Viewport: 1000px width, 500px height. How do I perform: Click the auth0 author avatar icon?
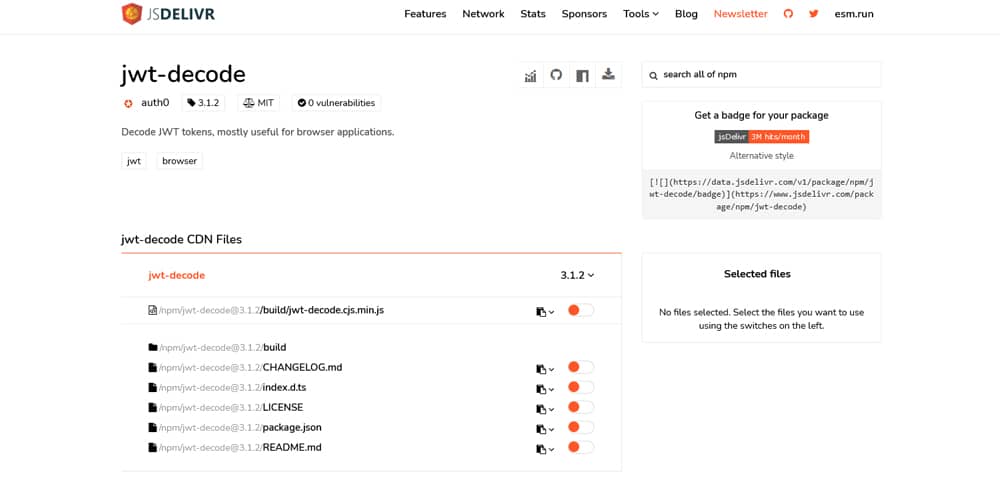(128, 103)
